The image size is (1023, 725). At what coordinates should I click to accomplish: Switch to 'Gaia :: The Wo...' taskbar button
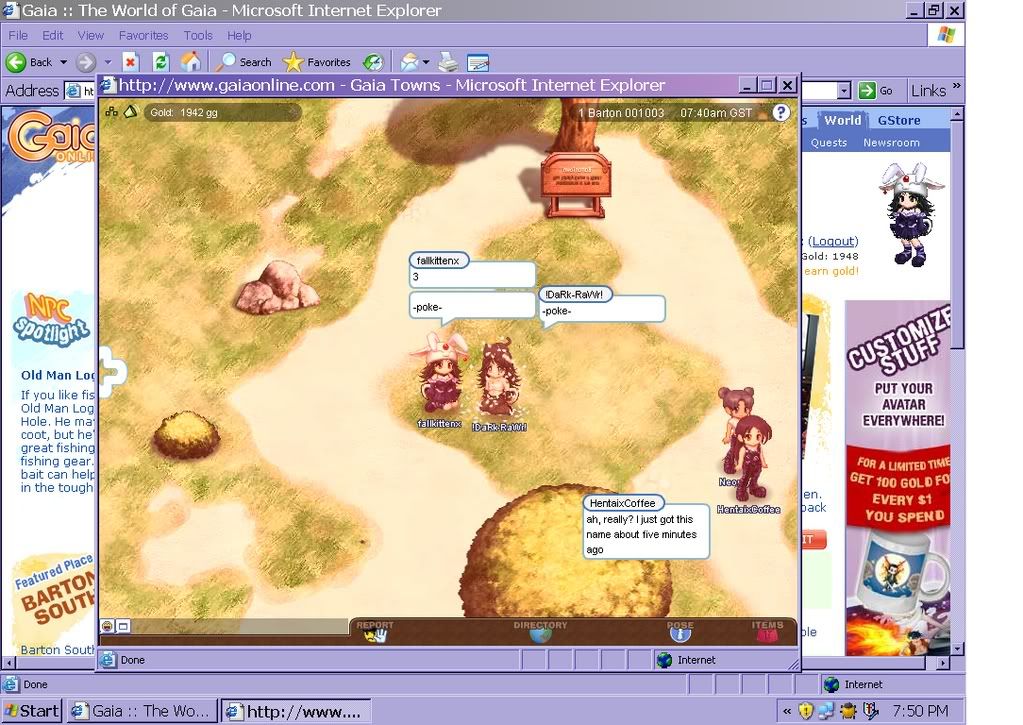[x=141, y=711]
